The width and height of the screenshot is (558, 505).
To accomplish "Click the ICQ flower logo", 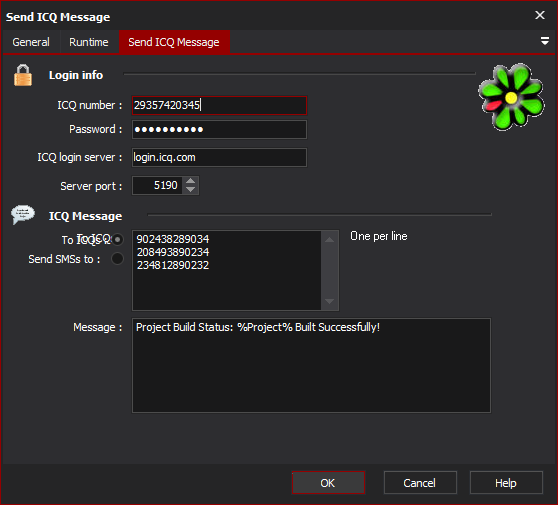I will coord(511,97).
